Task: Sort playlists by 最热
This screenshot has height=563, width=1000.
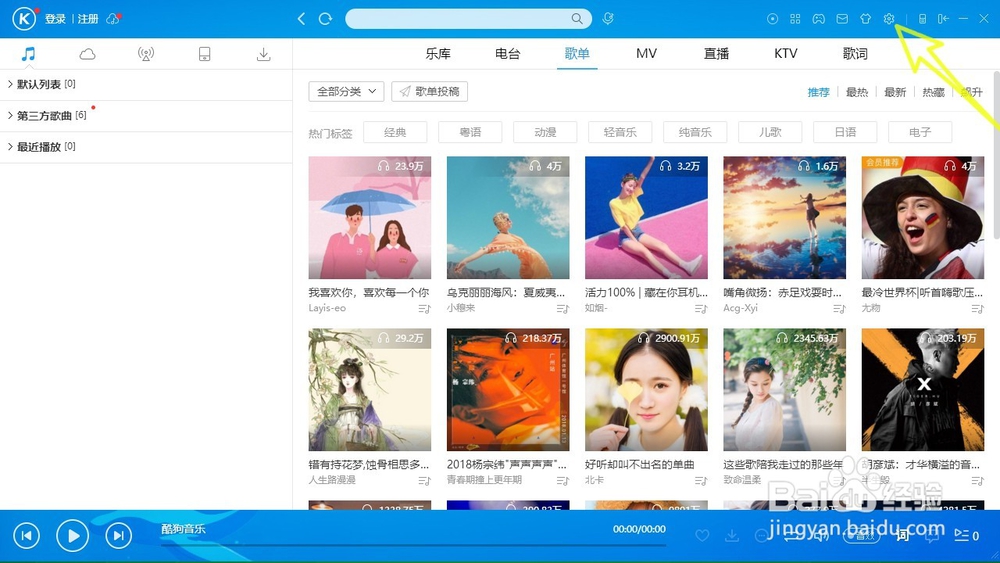Action: 857,92
